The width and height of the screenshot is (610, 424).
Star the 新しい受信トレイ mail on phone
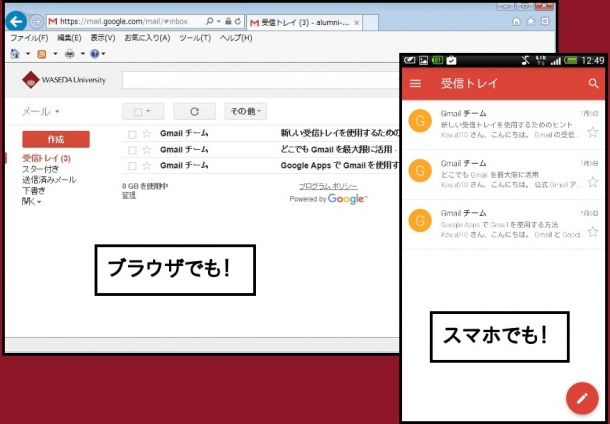(592, 132)
